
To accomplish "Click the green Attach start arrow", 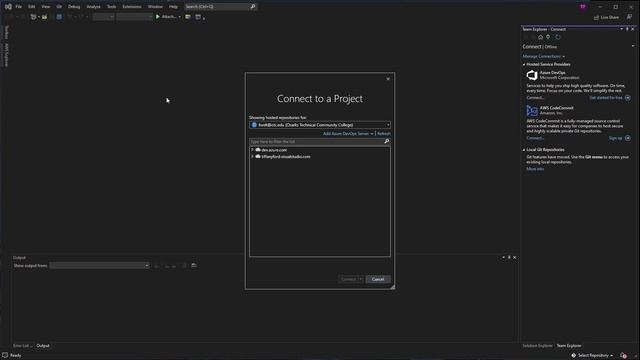I will (x=158, y=17).
